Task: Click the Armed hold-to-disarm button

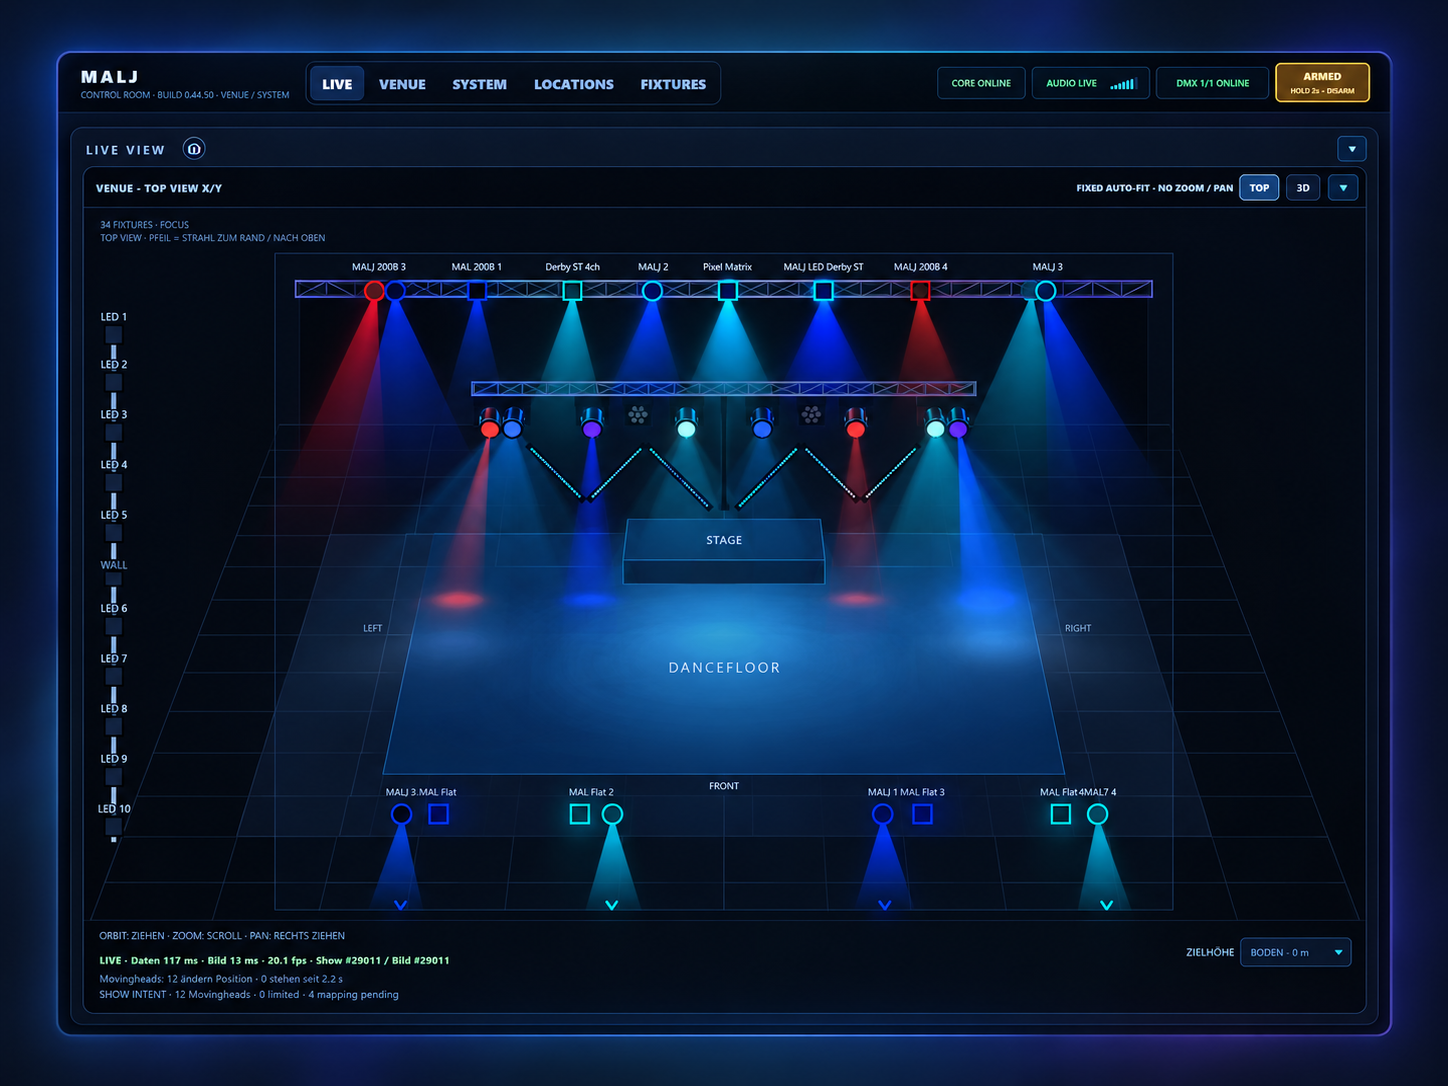Action: tap(1322, 83)
